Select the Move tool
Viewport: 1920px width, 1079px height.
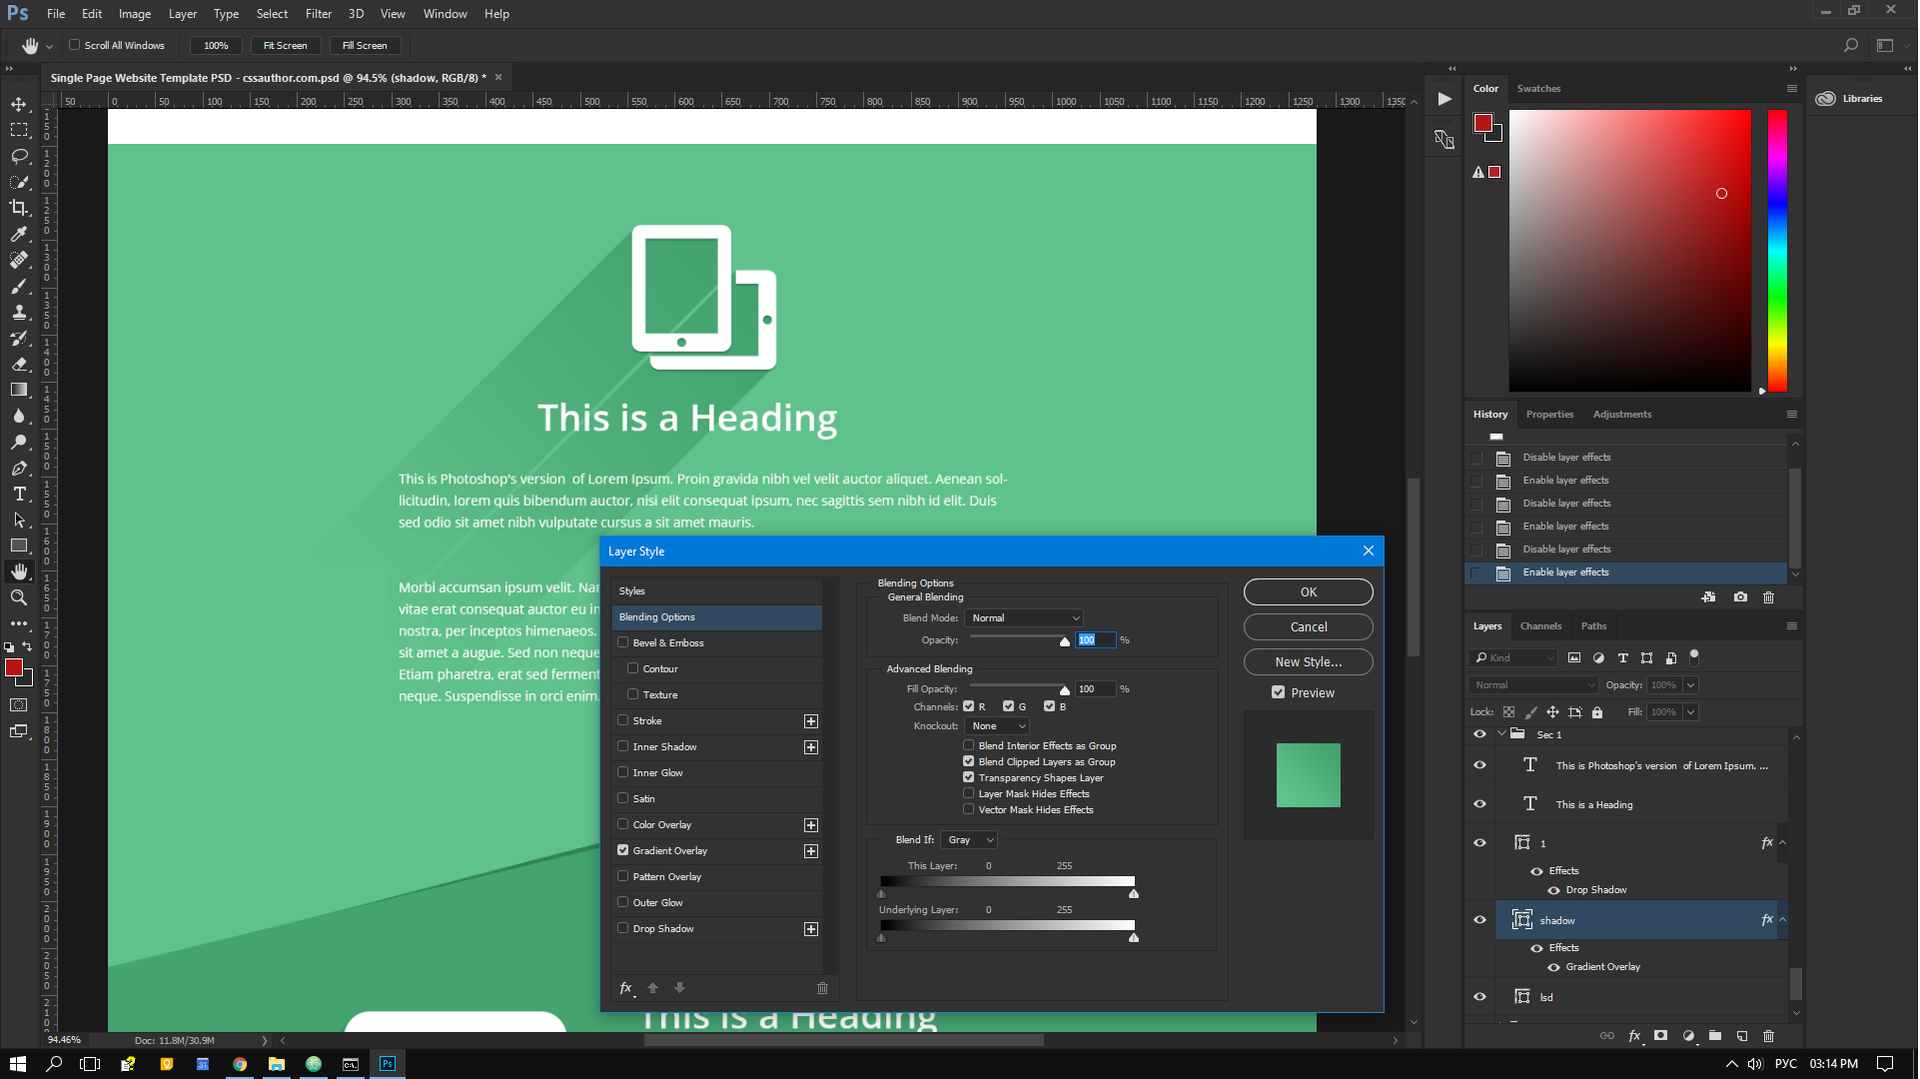(19, 104)
